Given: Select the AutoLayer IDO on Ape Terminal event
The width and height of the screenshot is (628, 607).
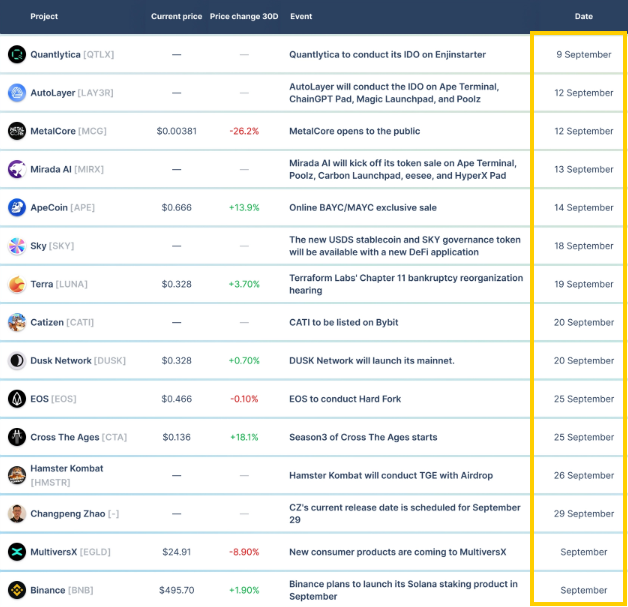Looking at the screenshot, I should [x=394, y=93].
